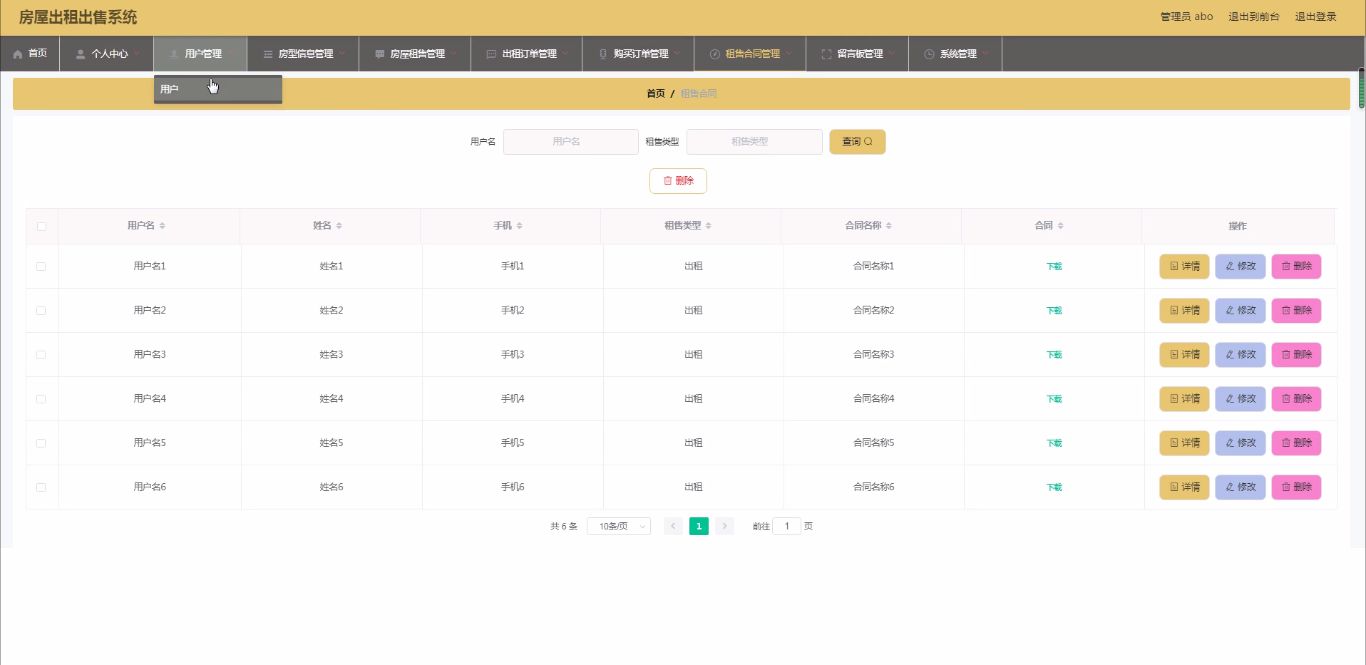Click 修改 for row 用户名3
This screenshot has width=1366, height=665.
1240,355
